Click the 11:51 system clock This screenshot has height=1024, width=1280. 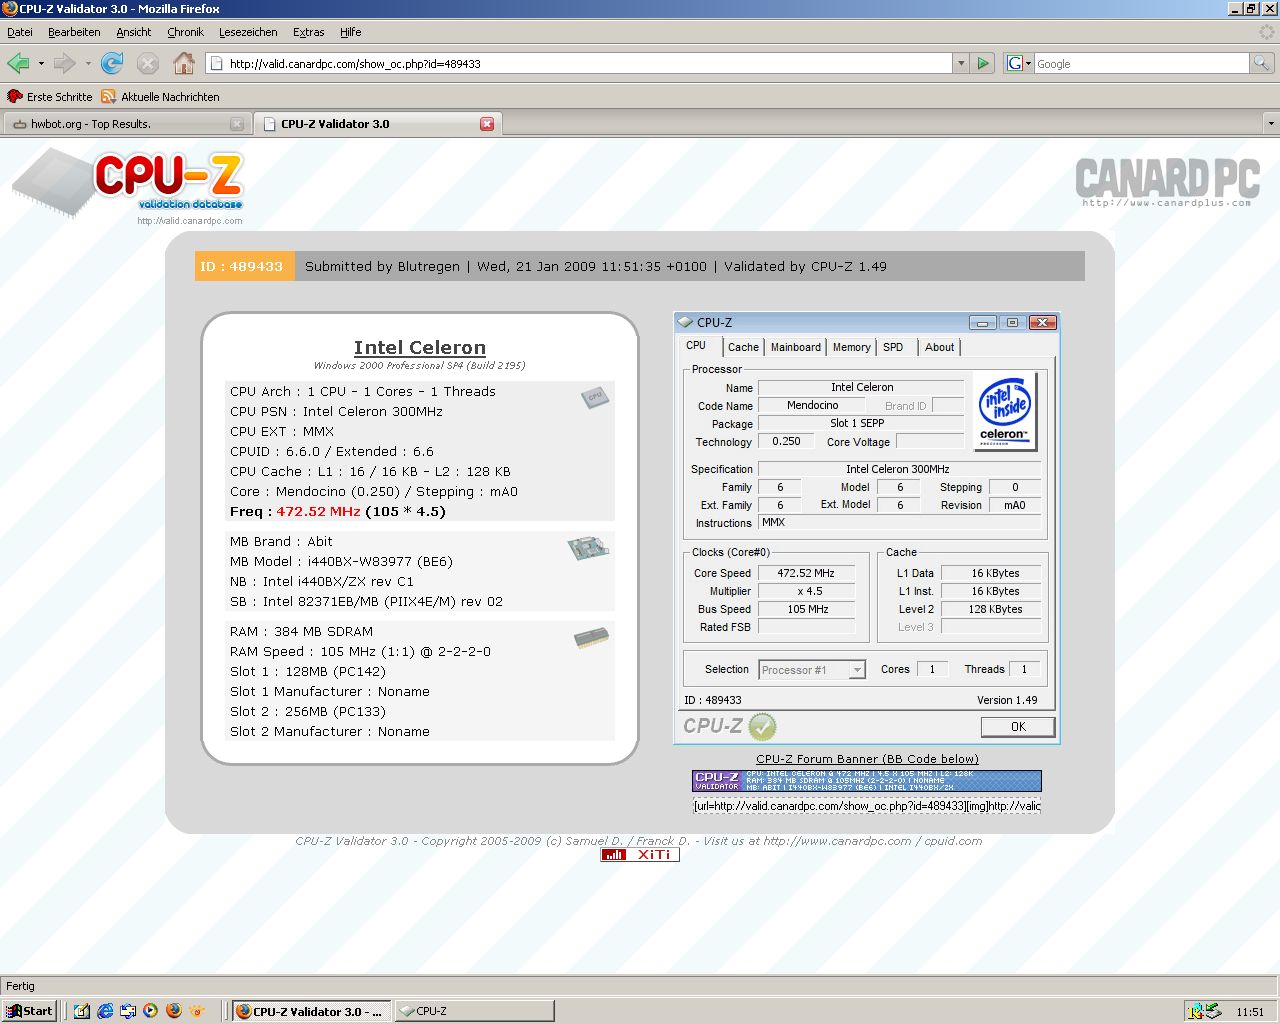point(1250,1012)
